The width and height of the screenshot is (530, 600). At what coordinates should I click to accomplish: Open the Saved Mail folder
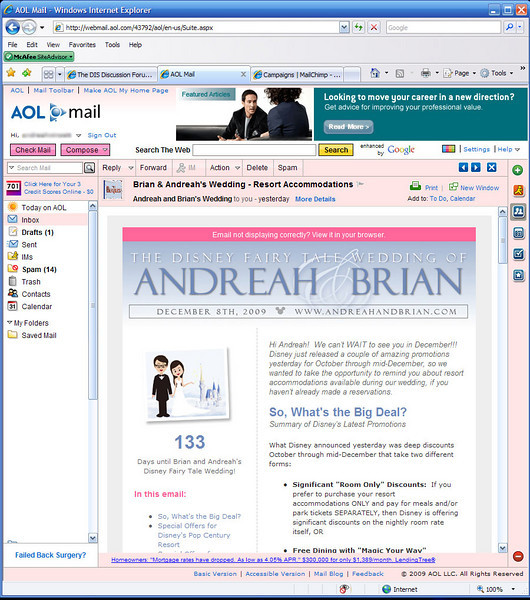click(39, 335)
